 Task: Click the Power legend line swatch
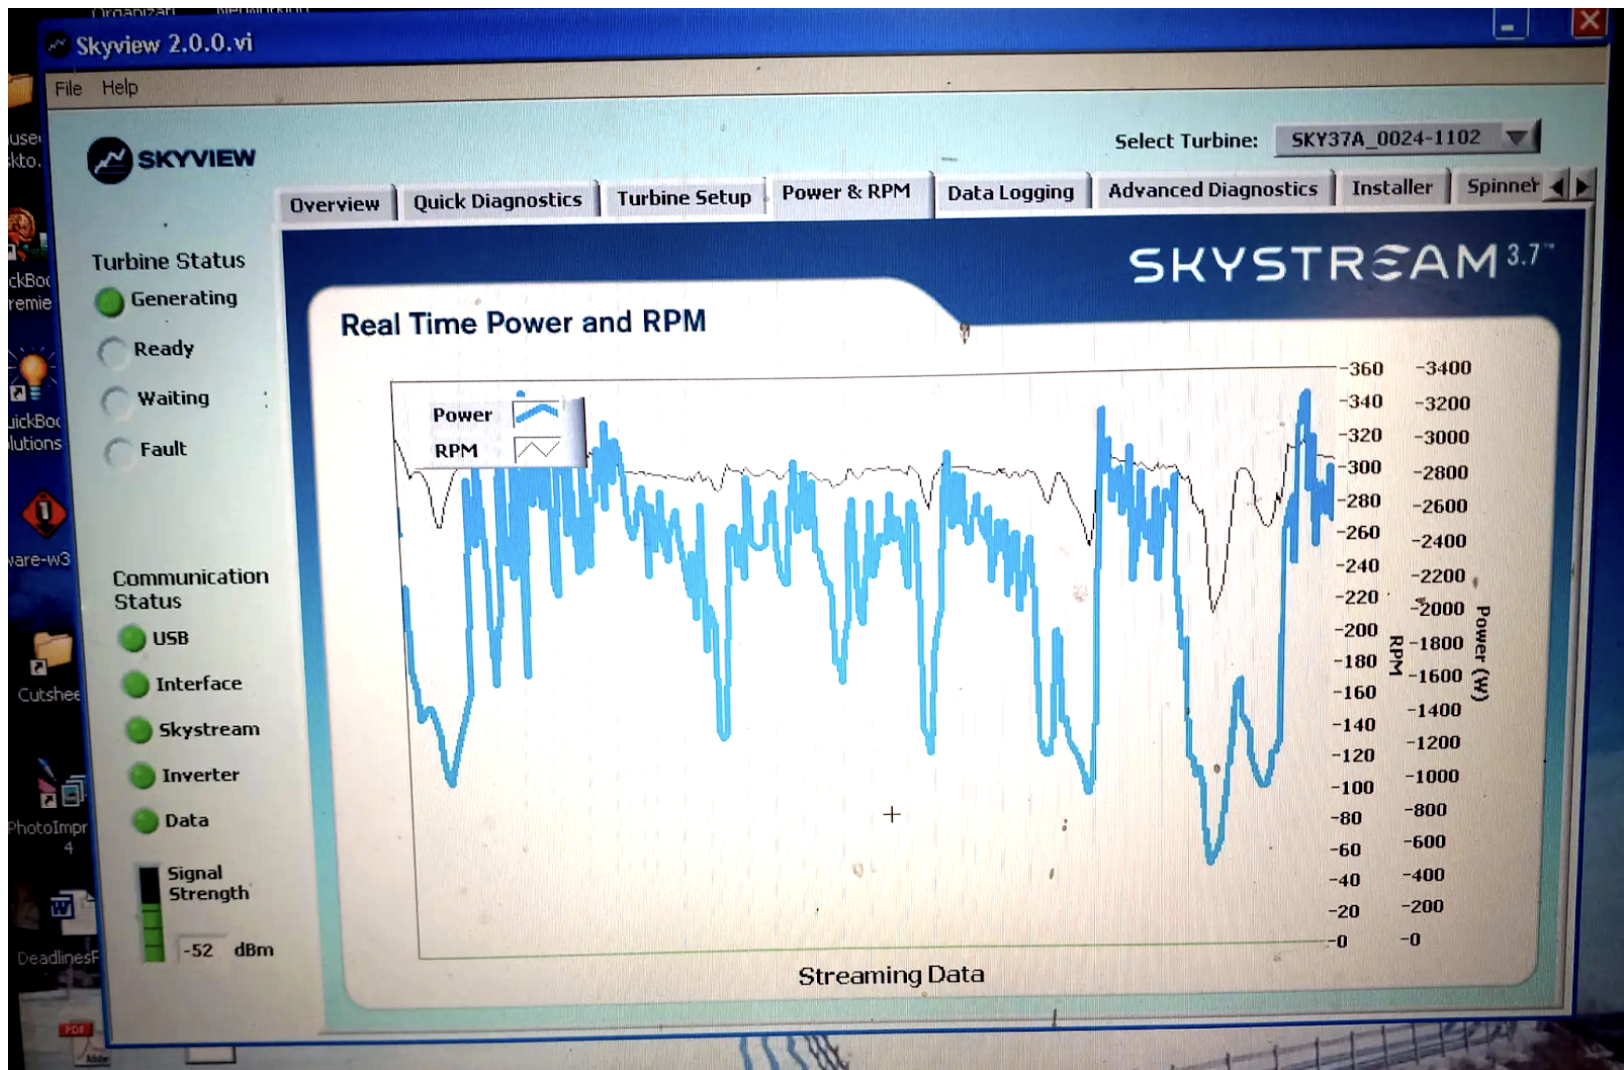(x=537, y=411)
